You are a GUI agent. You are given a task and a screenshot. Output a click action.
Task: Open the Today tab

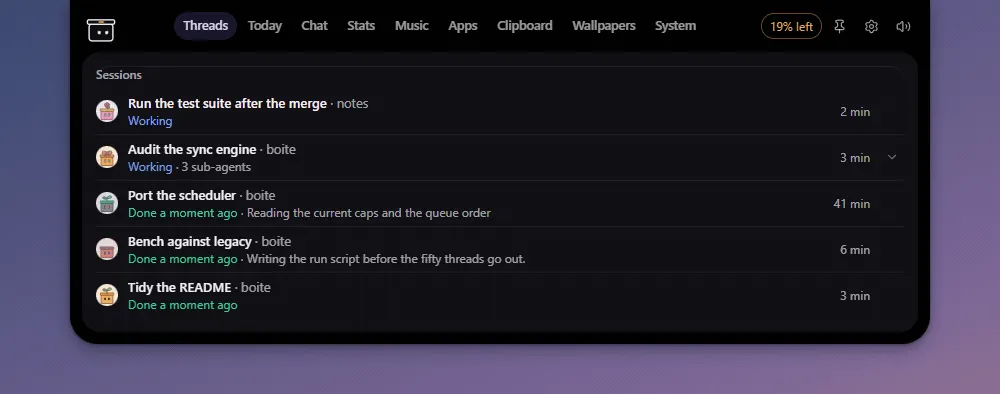click(265, 26)
